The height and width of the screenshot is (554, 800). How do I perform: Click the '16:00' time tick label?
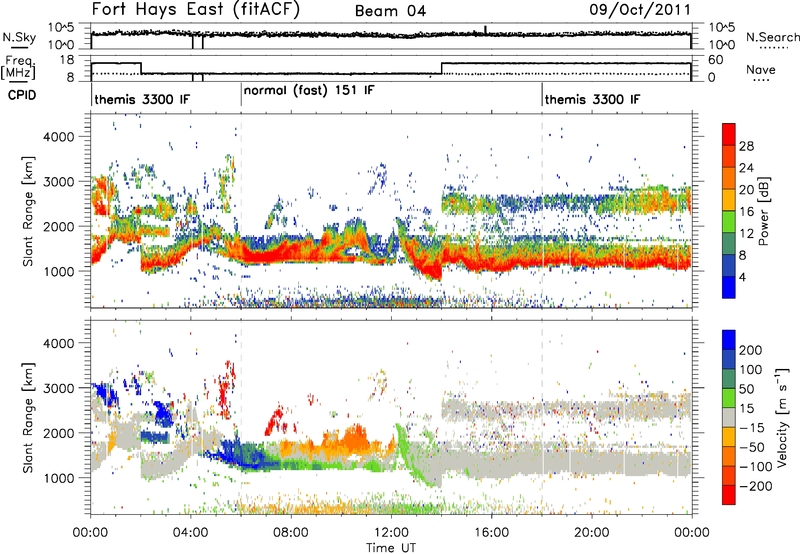pos(491,533)
